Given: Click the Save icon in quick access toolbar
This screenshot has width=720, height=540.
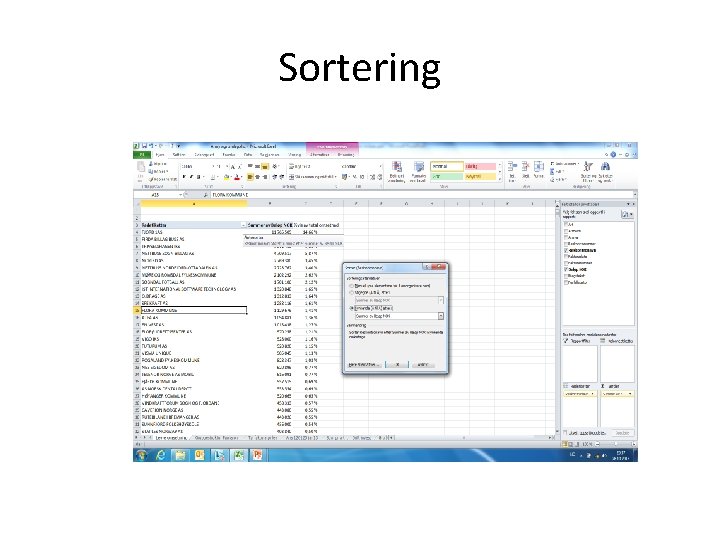Looking at the screenshot, I should coord(144,146).
